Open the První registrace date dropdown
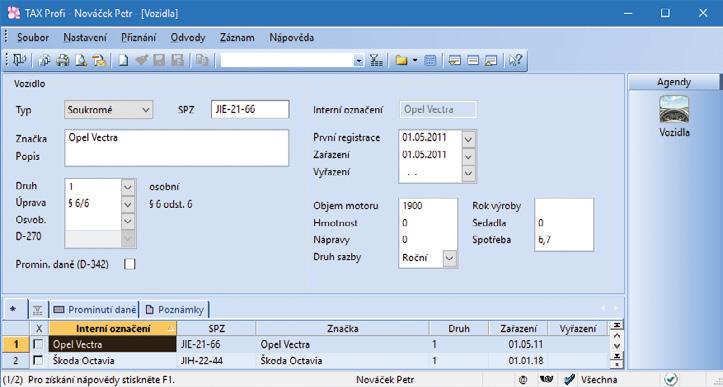Viewport: 723px width, 387px height. [x=468, y=139]
